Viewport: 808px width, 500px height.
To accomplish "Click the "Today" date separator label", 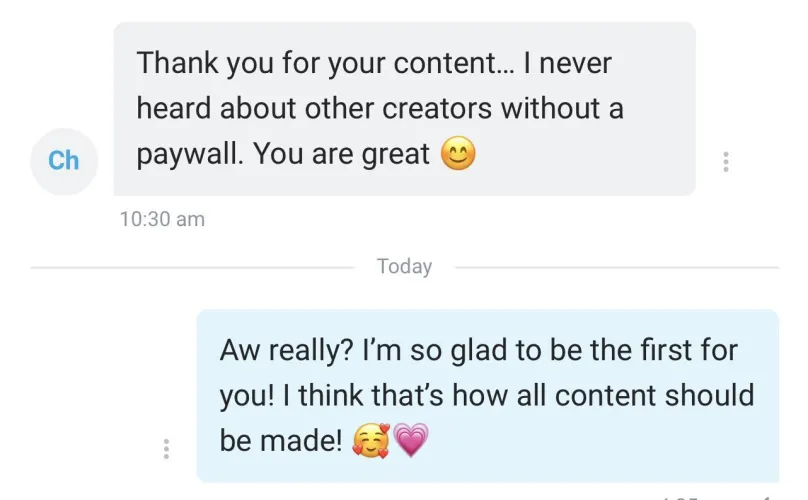I will (x=404, y=267).
